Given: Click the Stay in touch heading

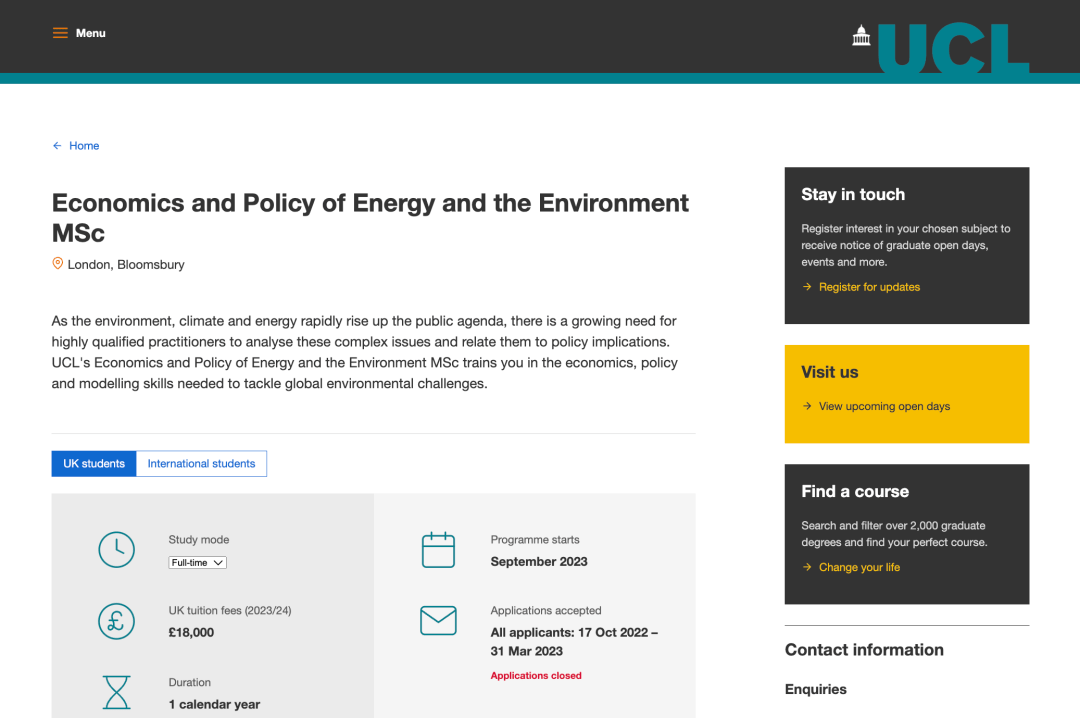Looking at the screenshot, I should click(853, 194).
